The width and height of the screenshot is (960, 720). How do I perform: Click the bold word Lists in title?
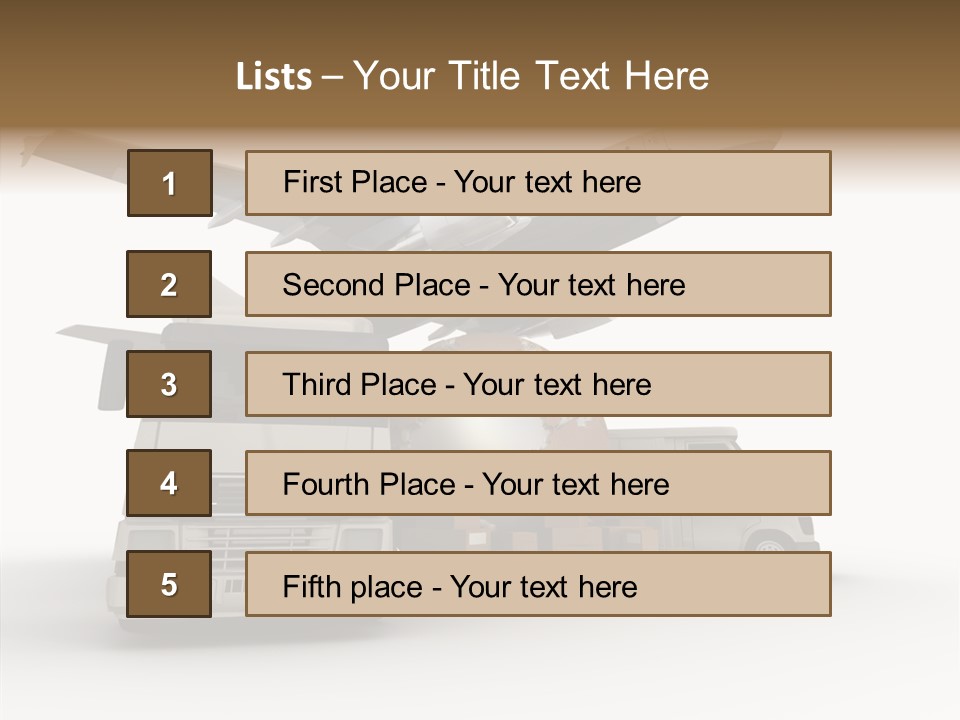point(274,77)
